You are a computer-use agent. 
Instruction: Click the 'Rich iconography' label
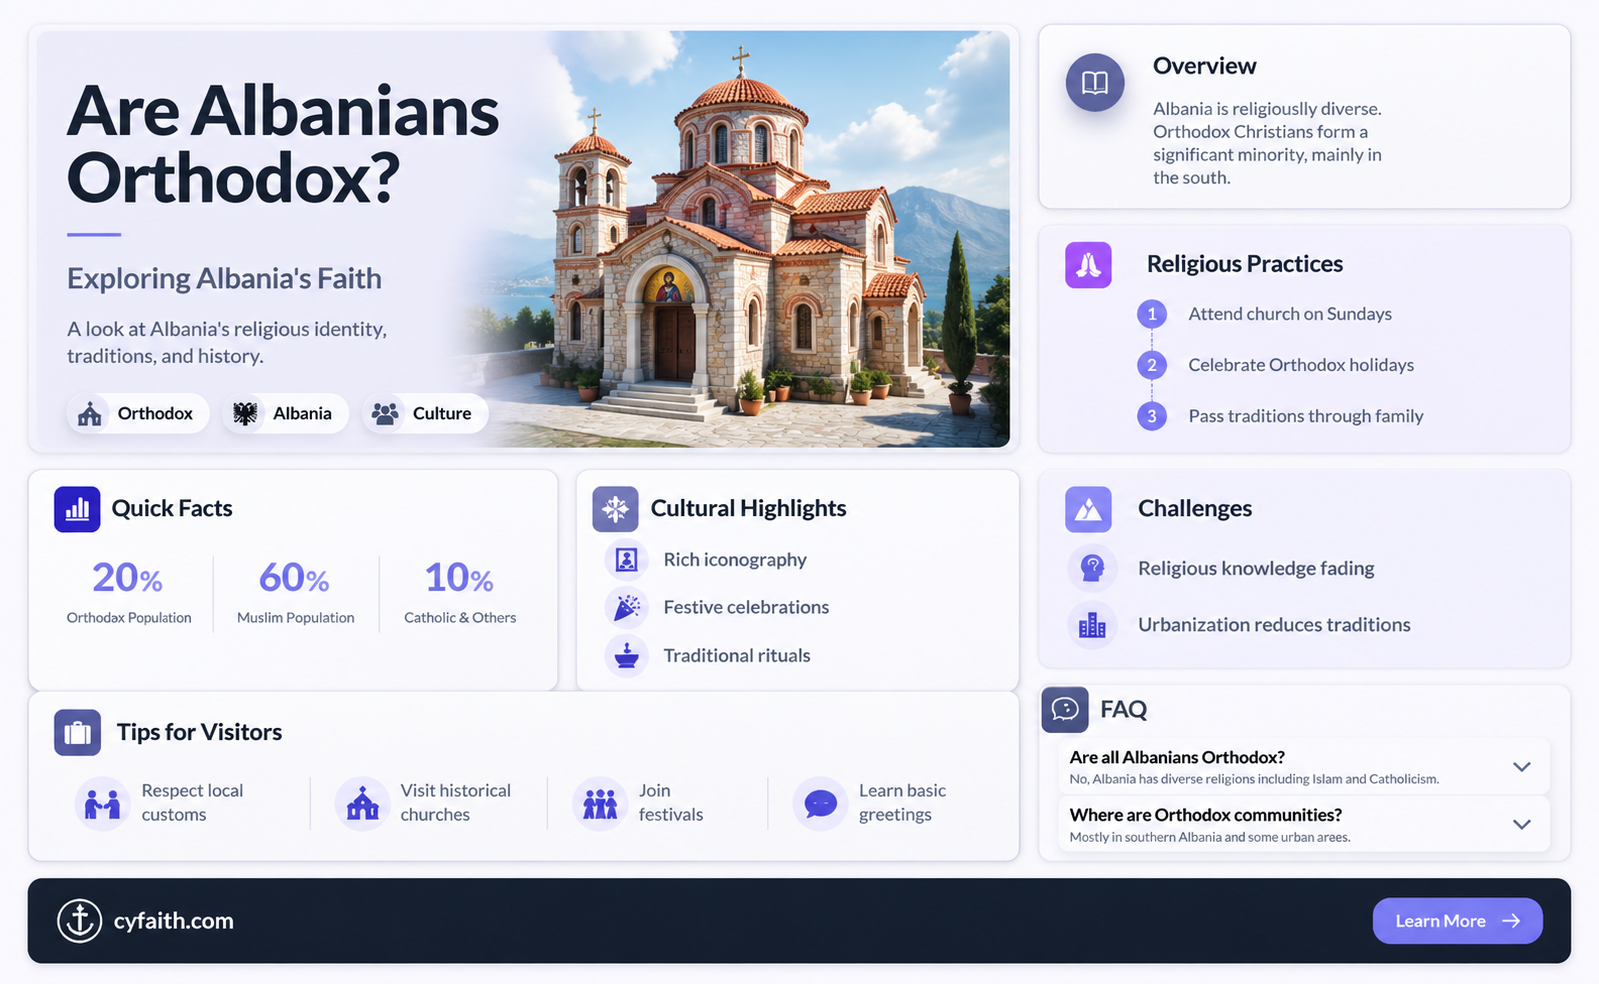tap(735, 560)
